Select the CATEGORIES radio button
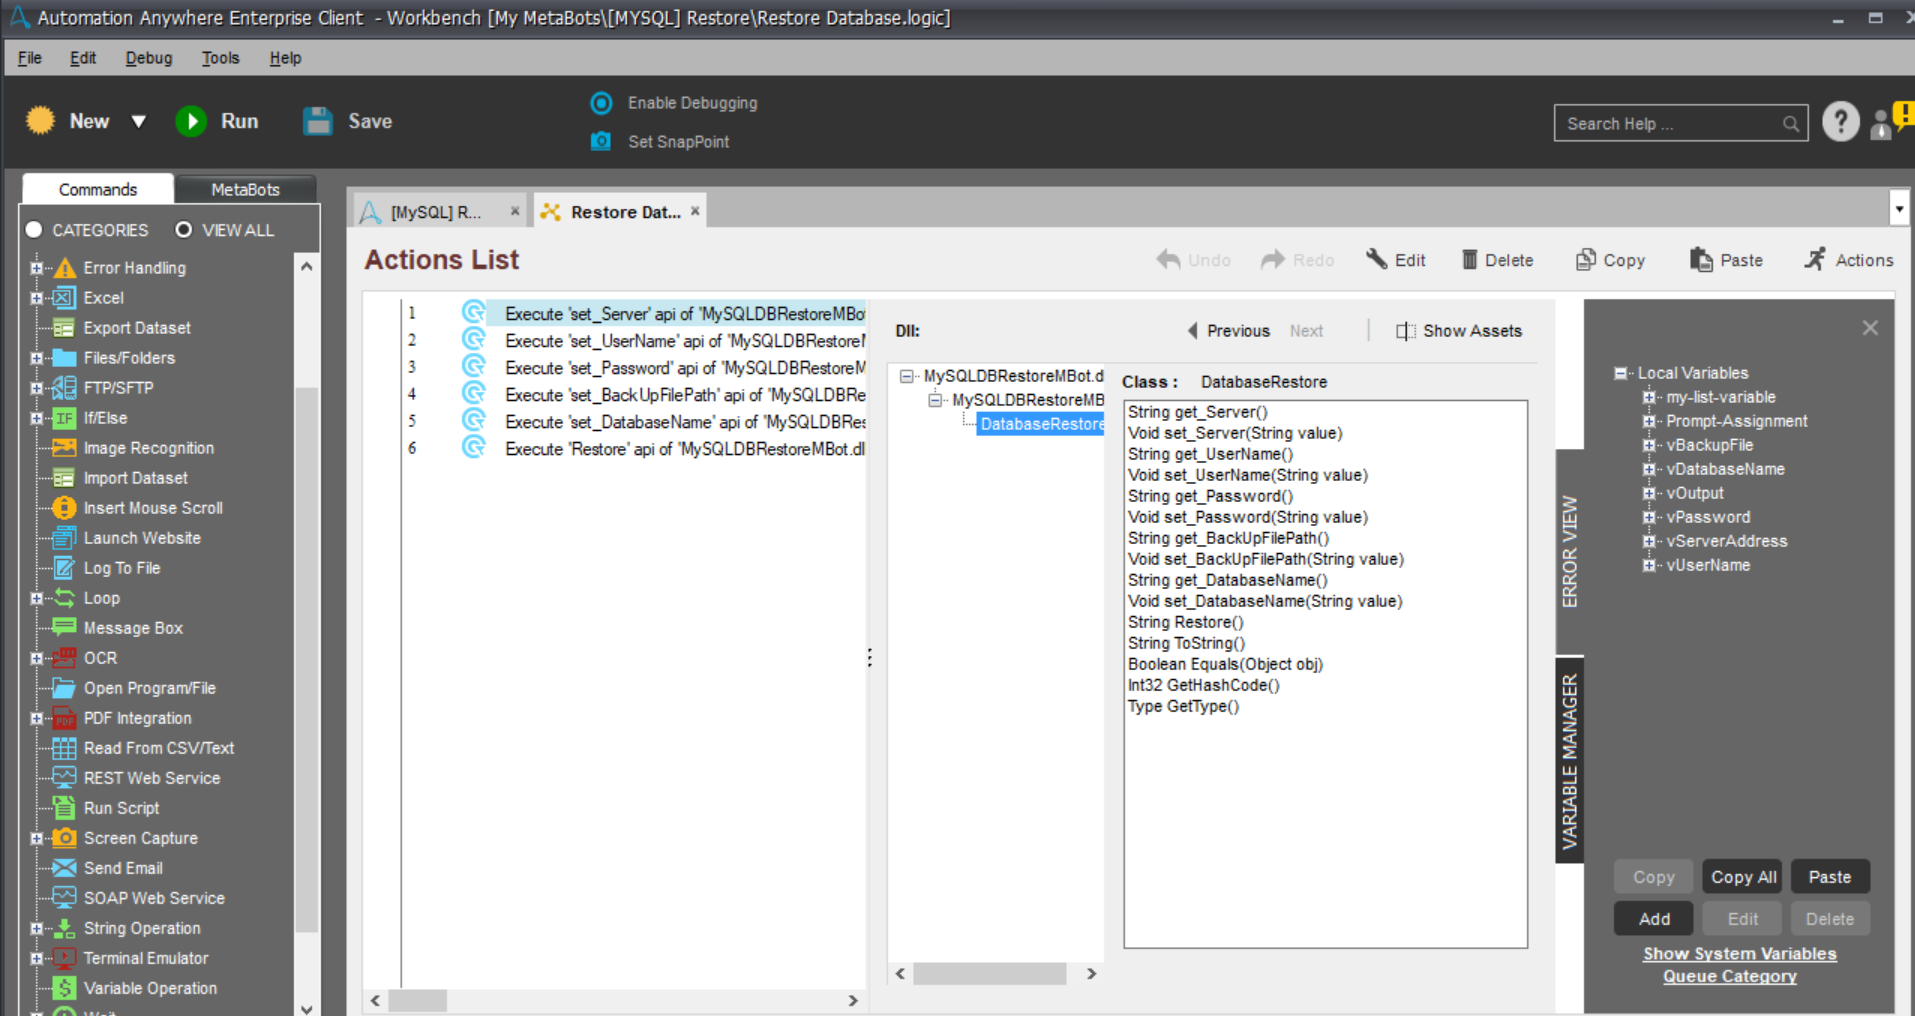The height and width of the screenshot is (1016, 1915). point(35,230)
